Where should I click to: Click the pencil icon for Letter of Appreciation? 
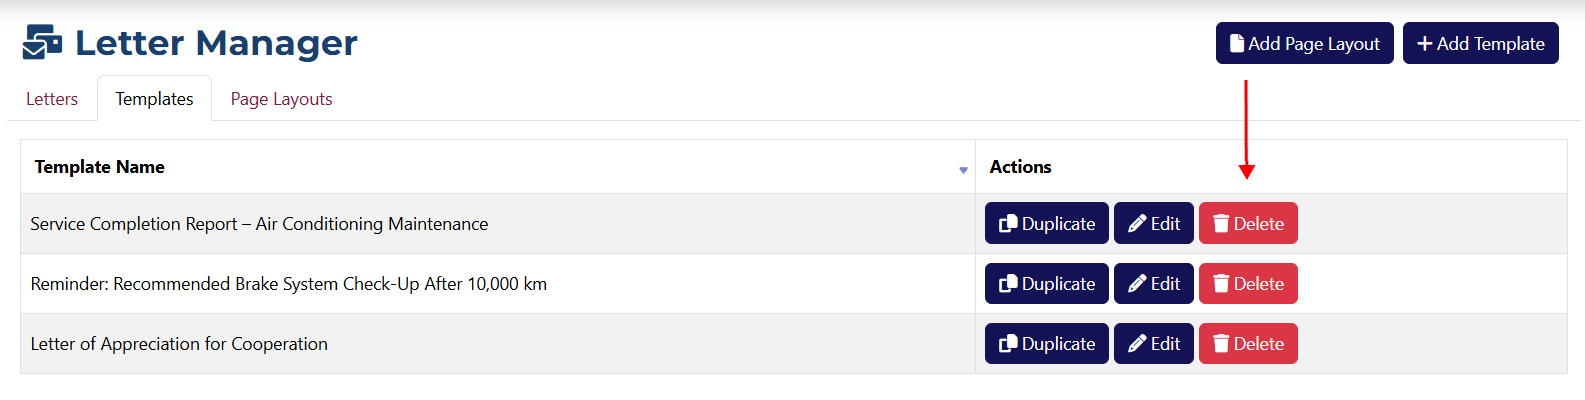(1137, 344)
